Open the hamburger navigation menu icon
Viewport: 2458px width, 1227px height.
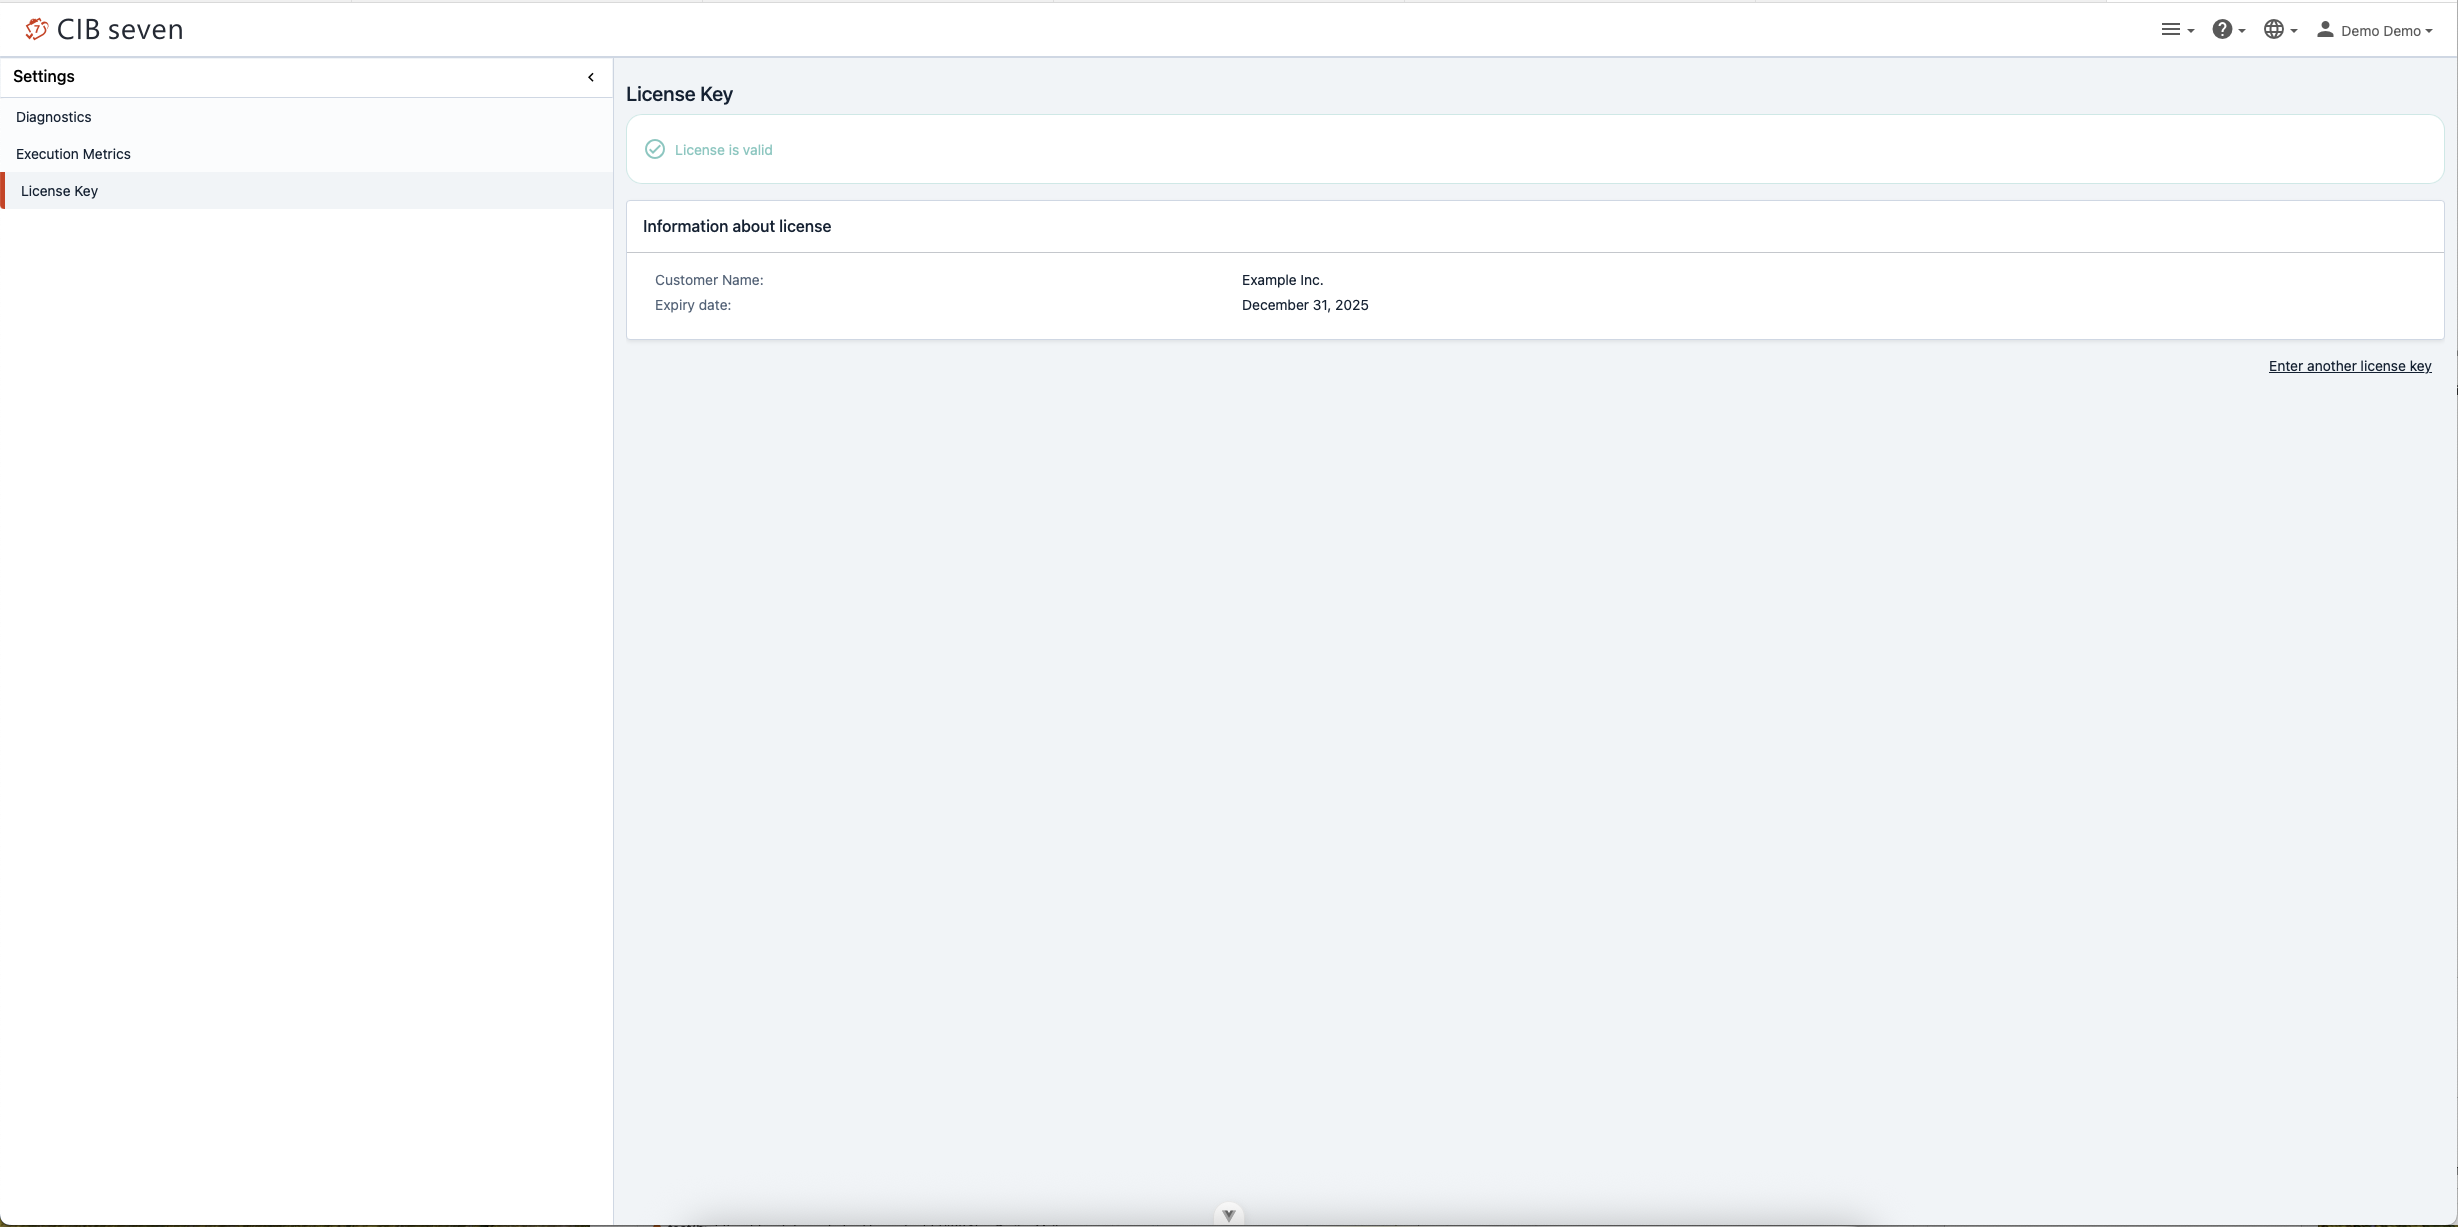[x=2170, y=30]
